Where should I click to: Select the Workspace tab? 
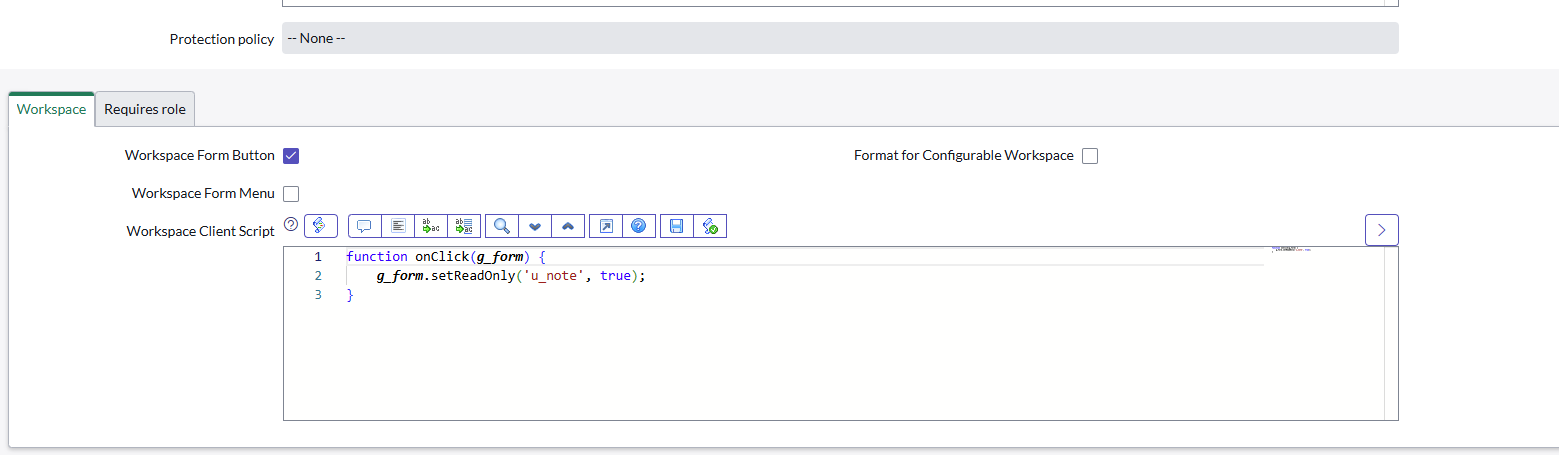(51, 109)
